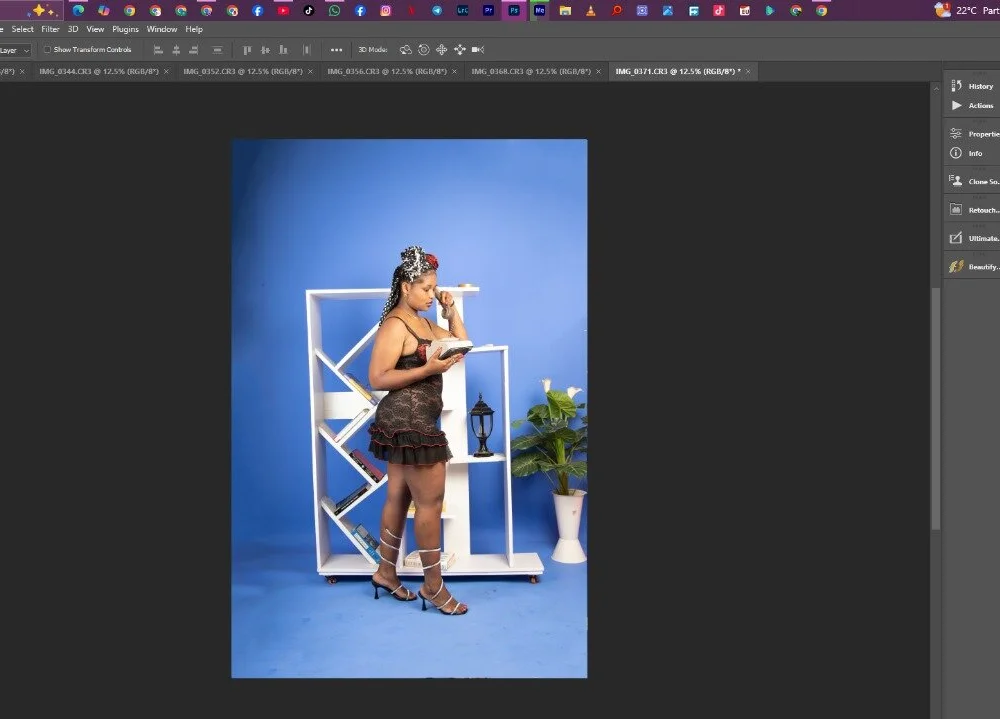Screen dimensions: 1000x719
Task: Click the portrait photo on the canvas
Action: (409, 408)
